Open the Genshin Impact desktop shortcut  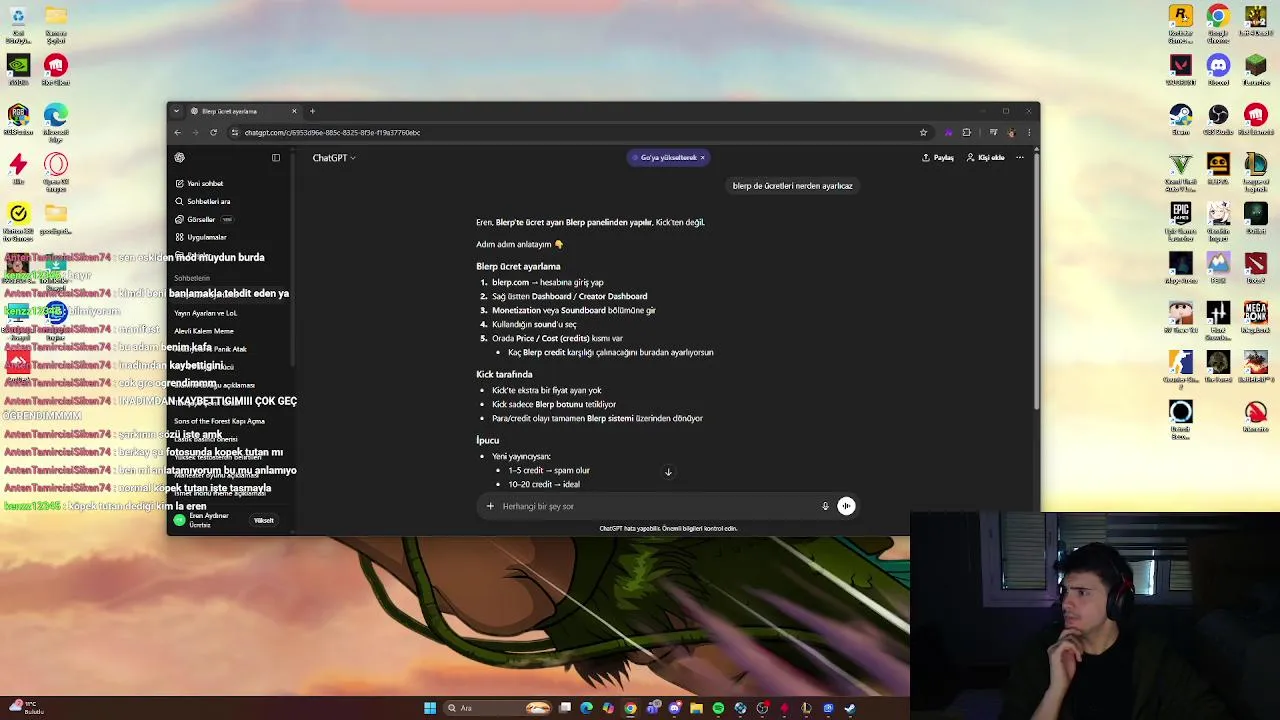(x=1218, y=221)
